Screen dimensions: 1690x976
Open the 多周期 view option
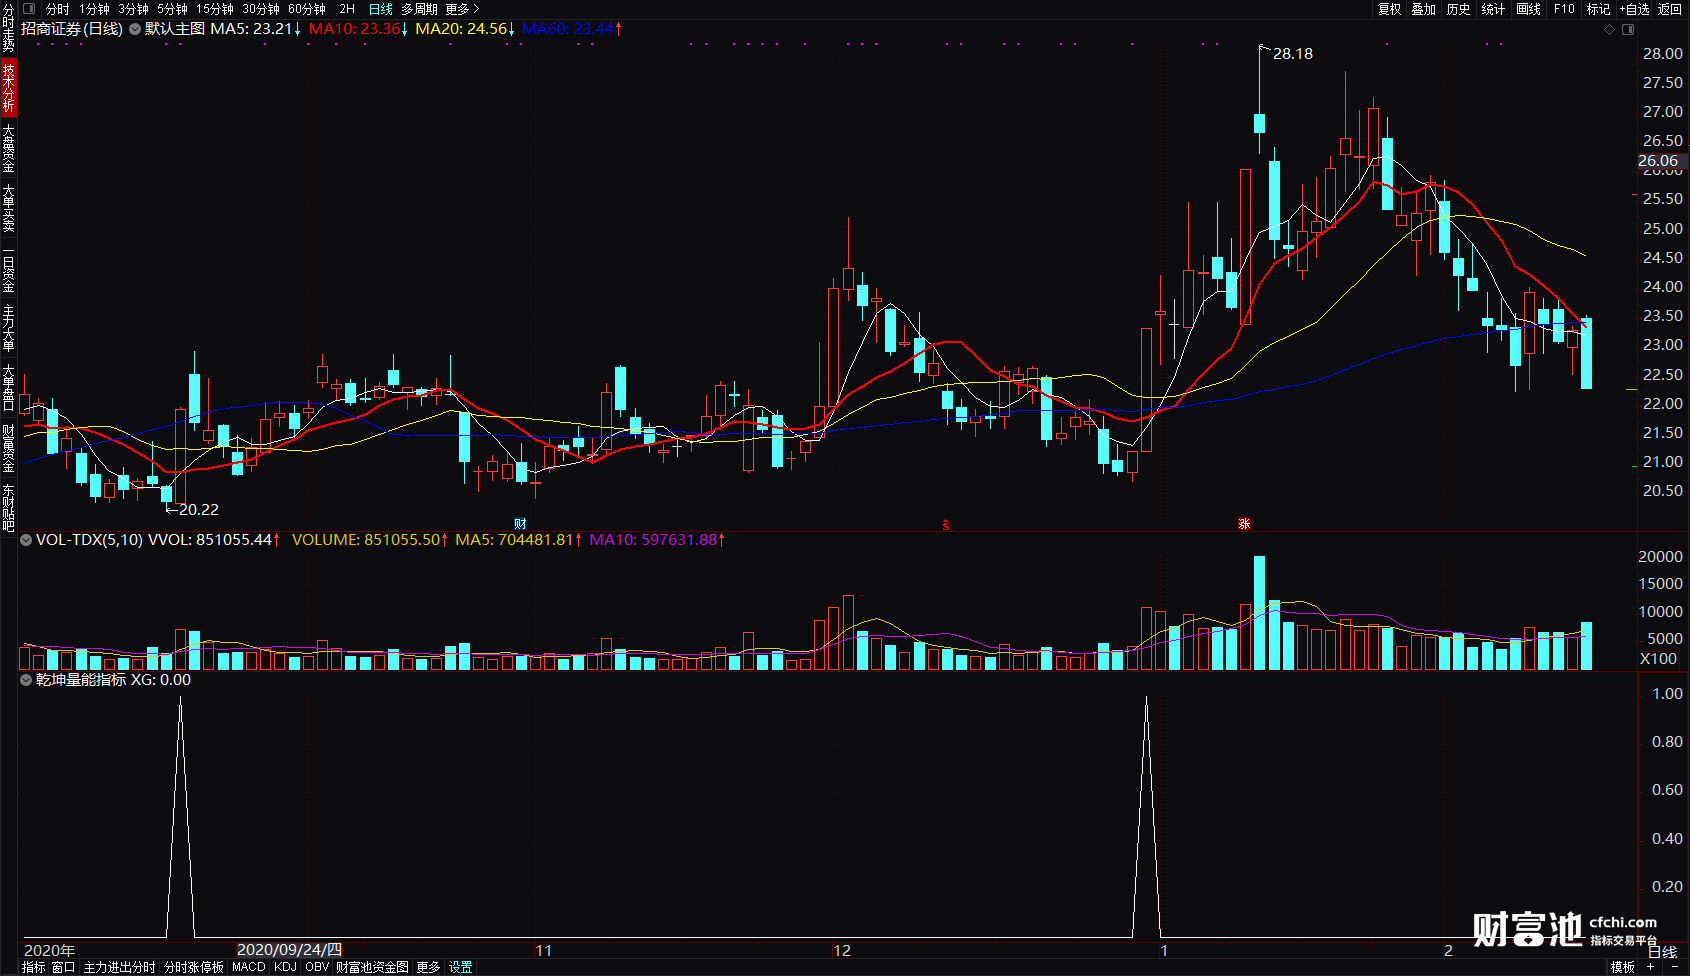pyautogui.click(x=419, y=9)
